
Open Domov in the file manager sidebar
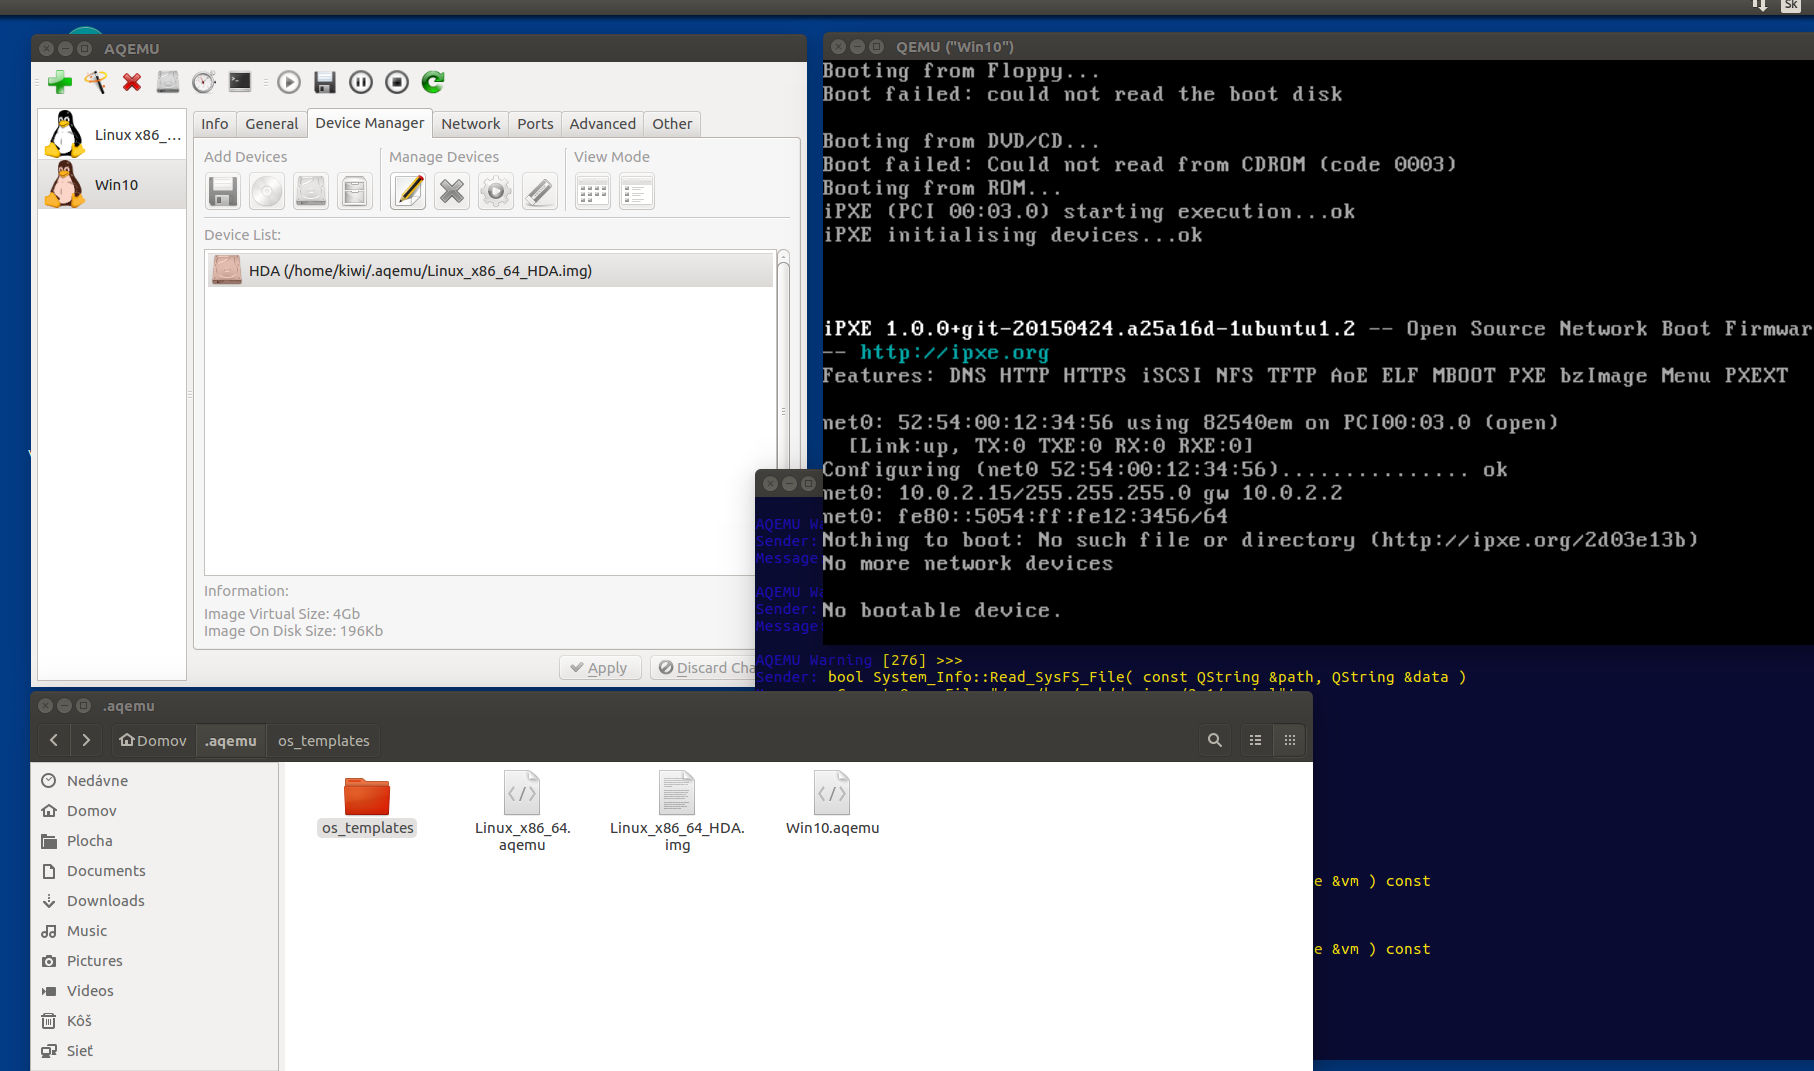click(155, 810)
